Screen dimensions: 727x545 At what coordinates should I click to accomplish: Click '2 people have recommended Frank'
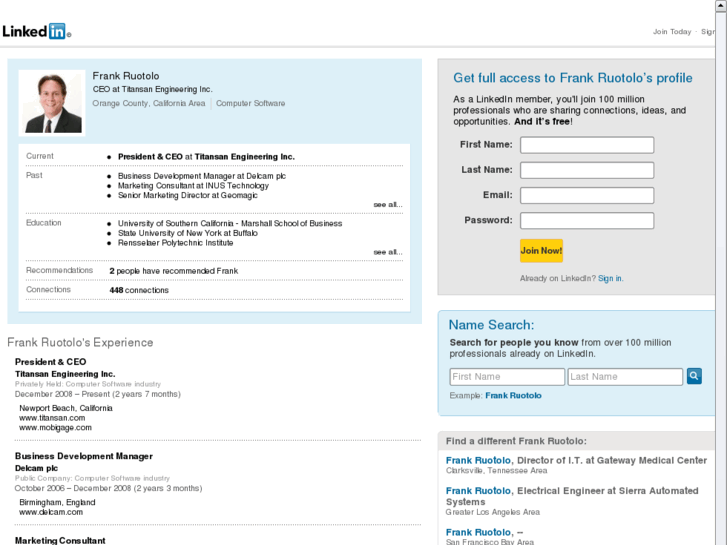click(x=173, y=271)
